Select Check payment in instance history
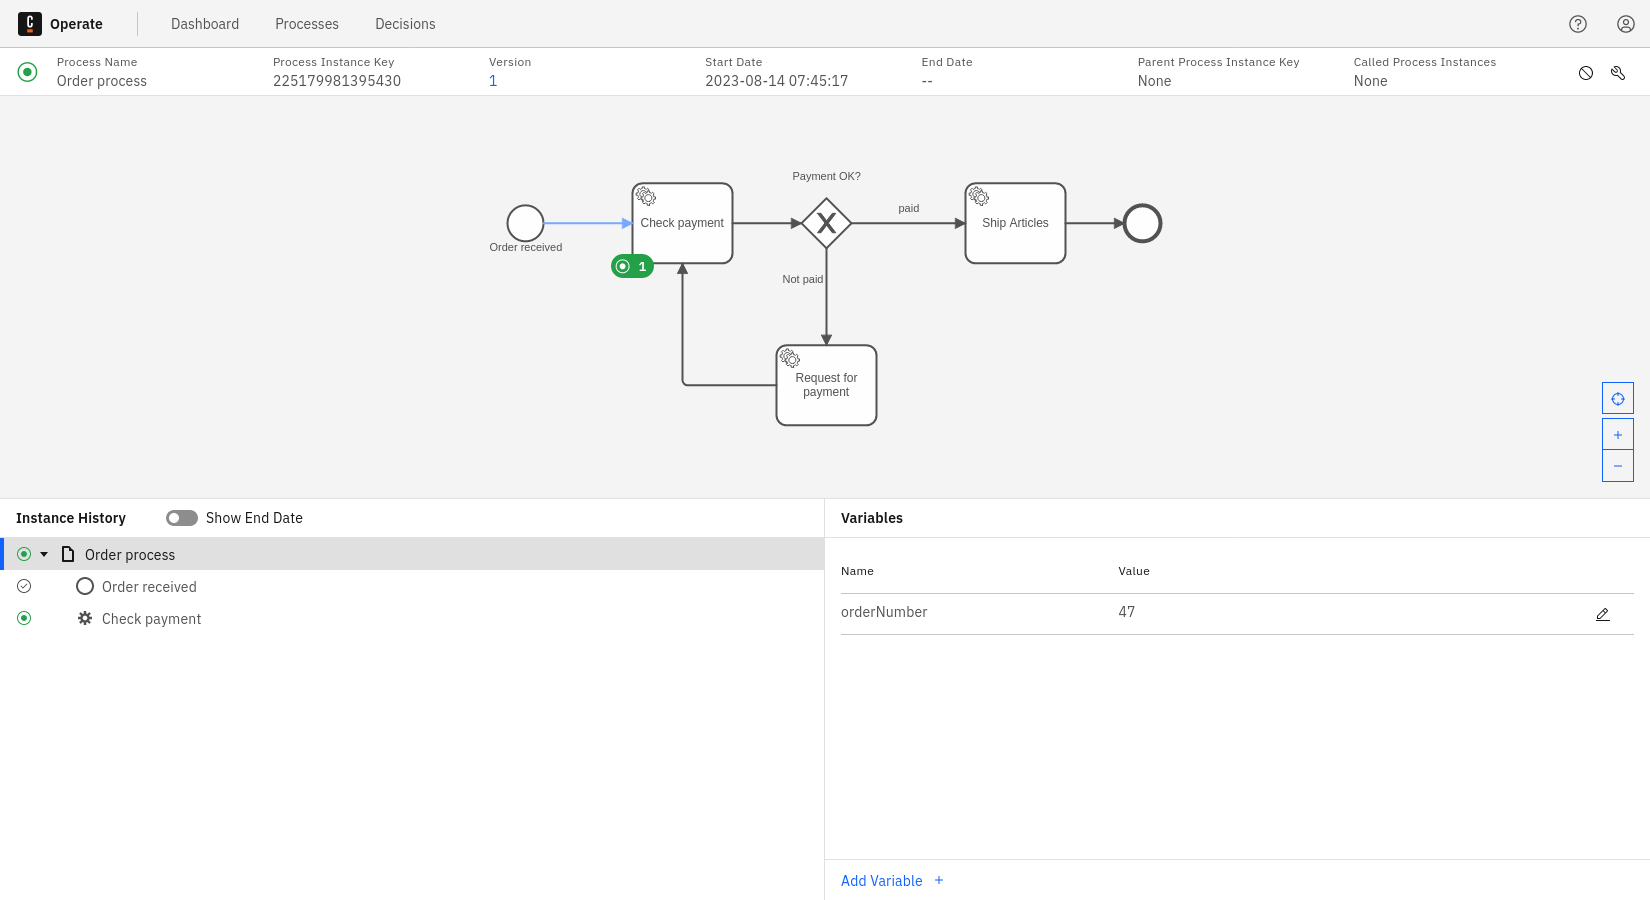 [x=151, y=618]
